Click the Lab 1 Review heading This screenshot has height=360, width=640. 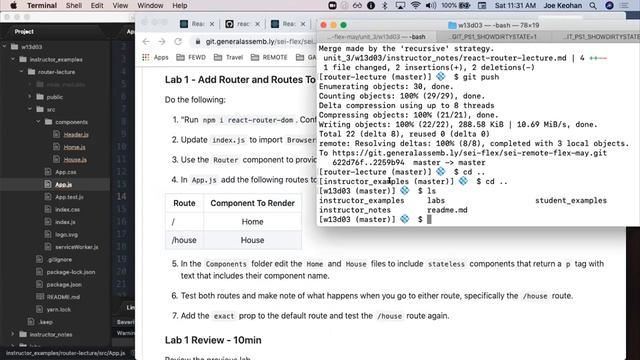click(213, 340)
